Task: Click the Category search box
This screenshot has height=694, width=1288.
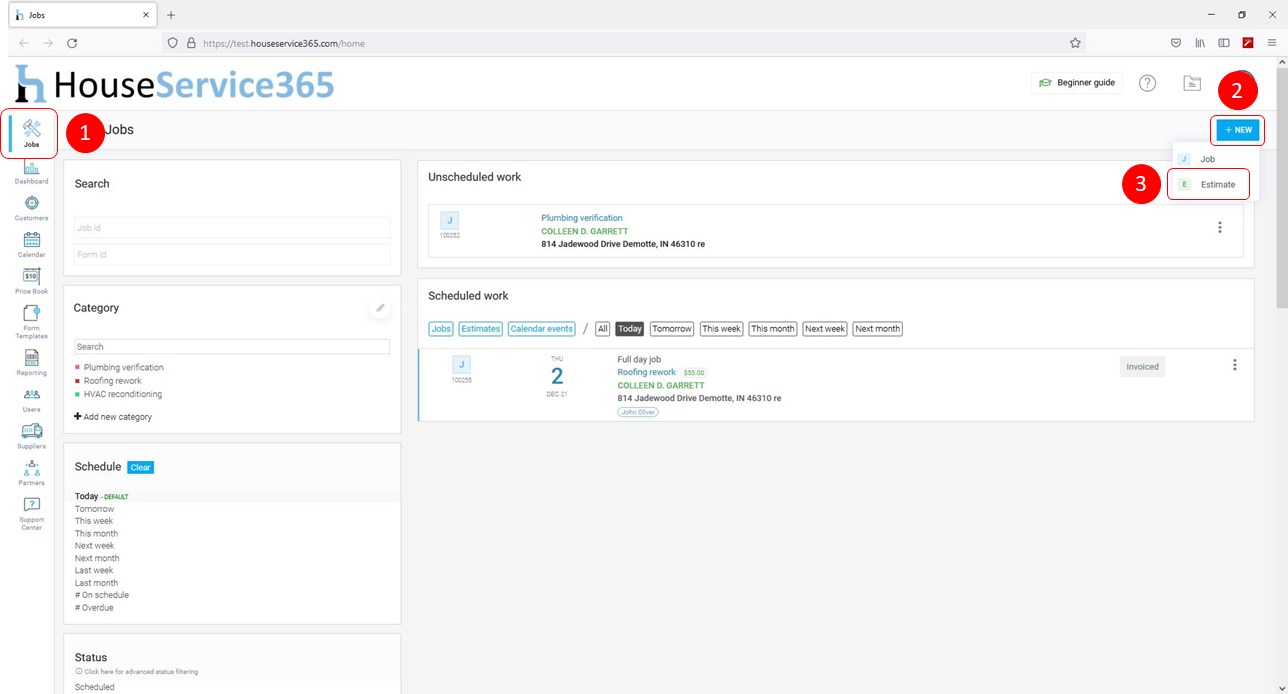Action: tap(232, 347)
